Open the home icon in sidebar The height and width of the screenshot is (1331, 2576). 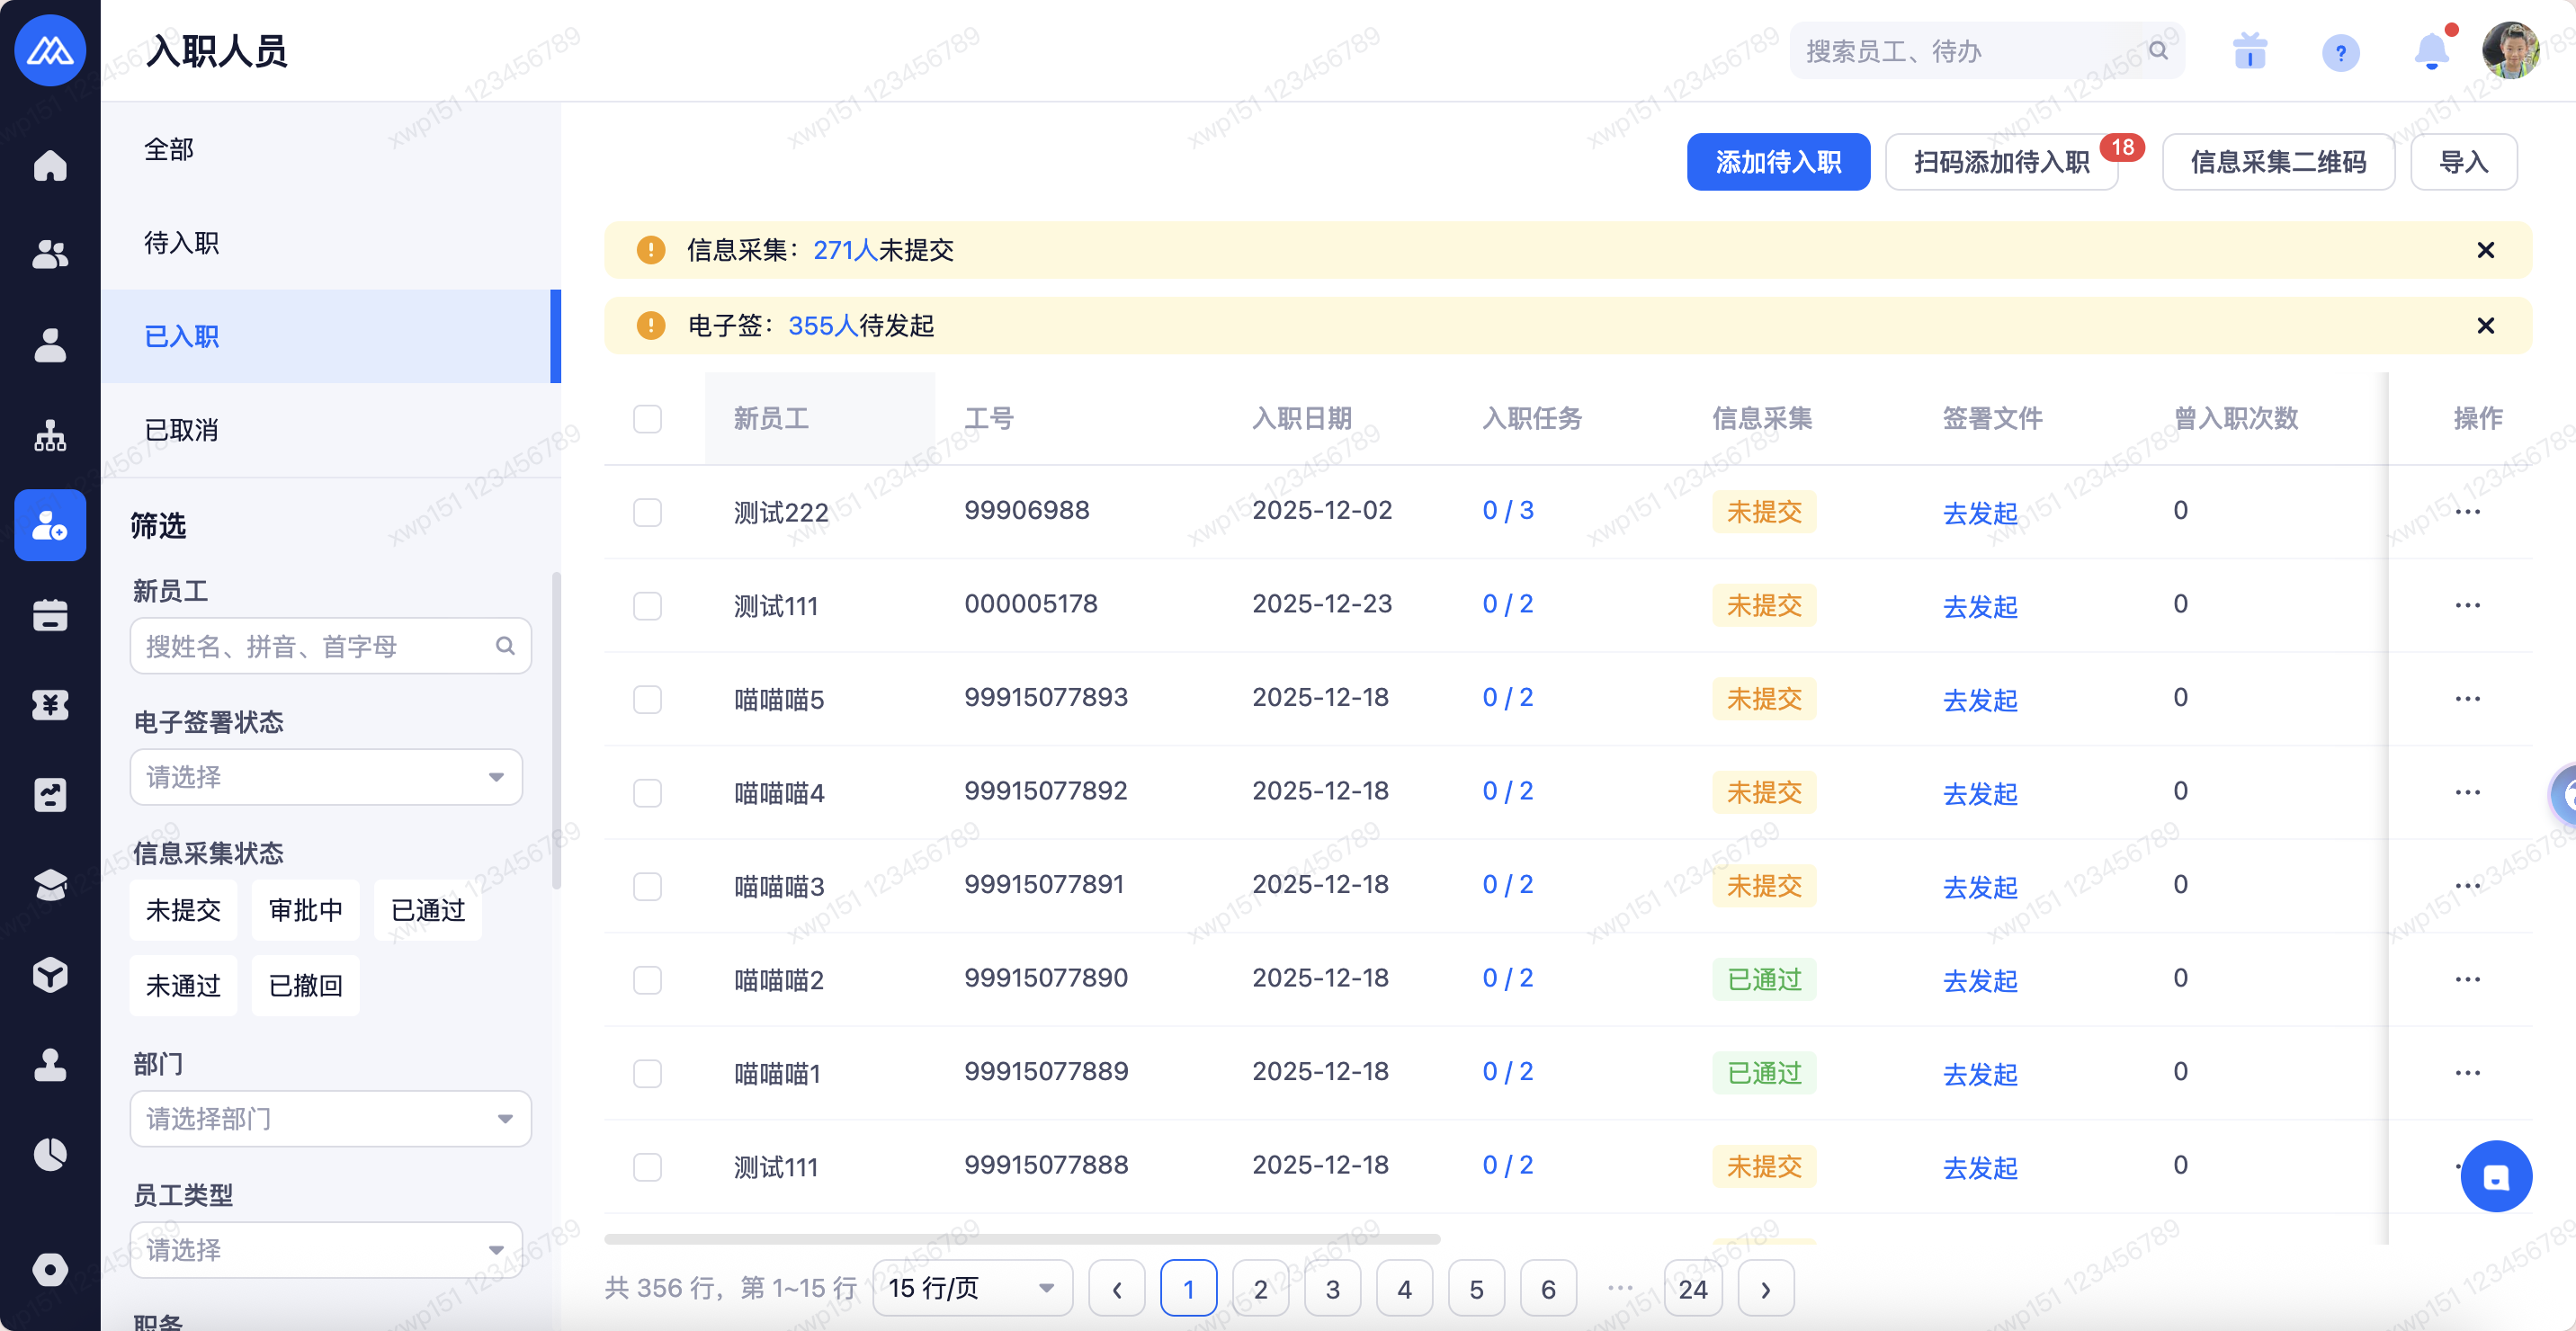point(50,165)
